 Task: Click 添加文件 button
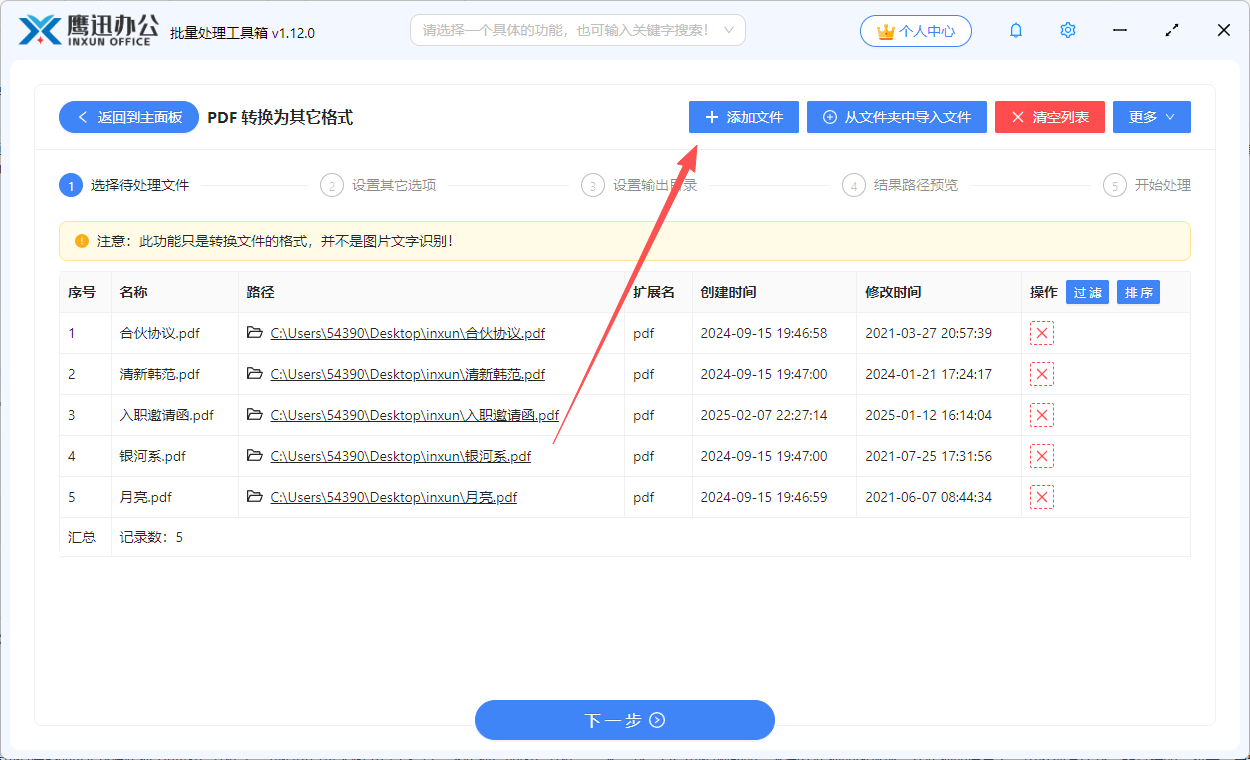pyautogui.click(x=744, y=117)
